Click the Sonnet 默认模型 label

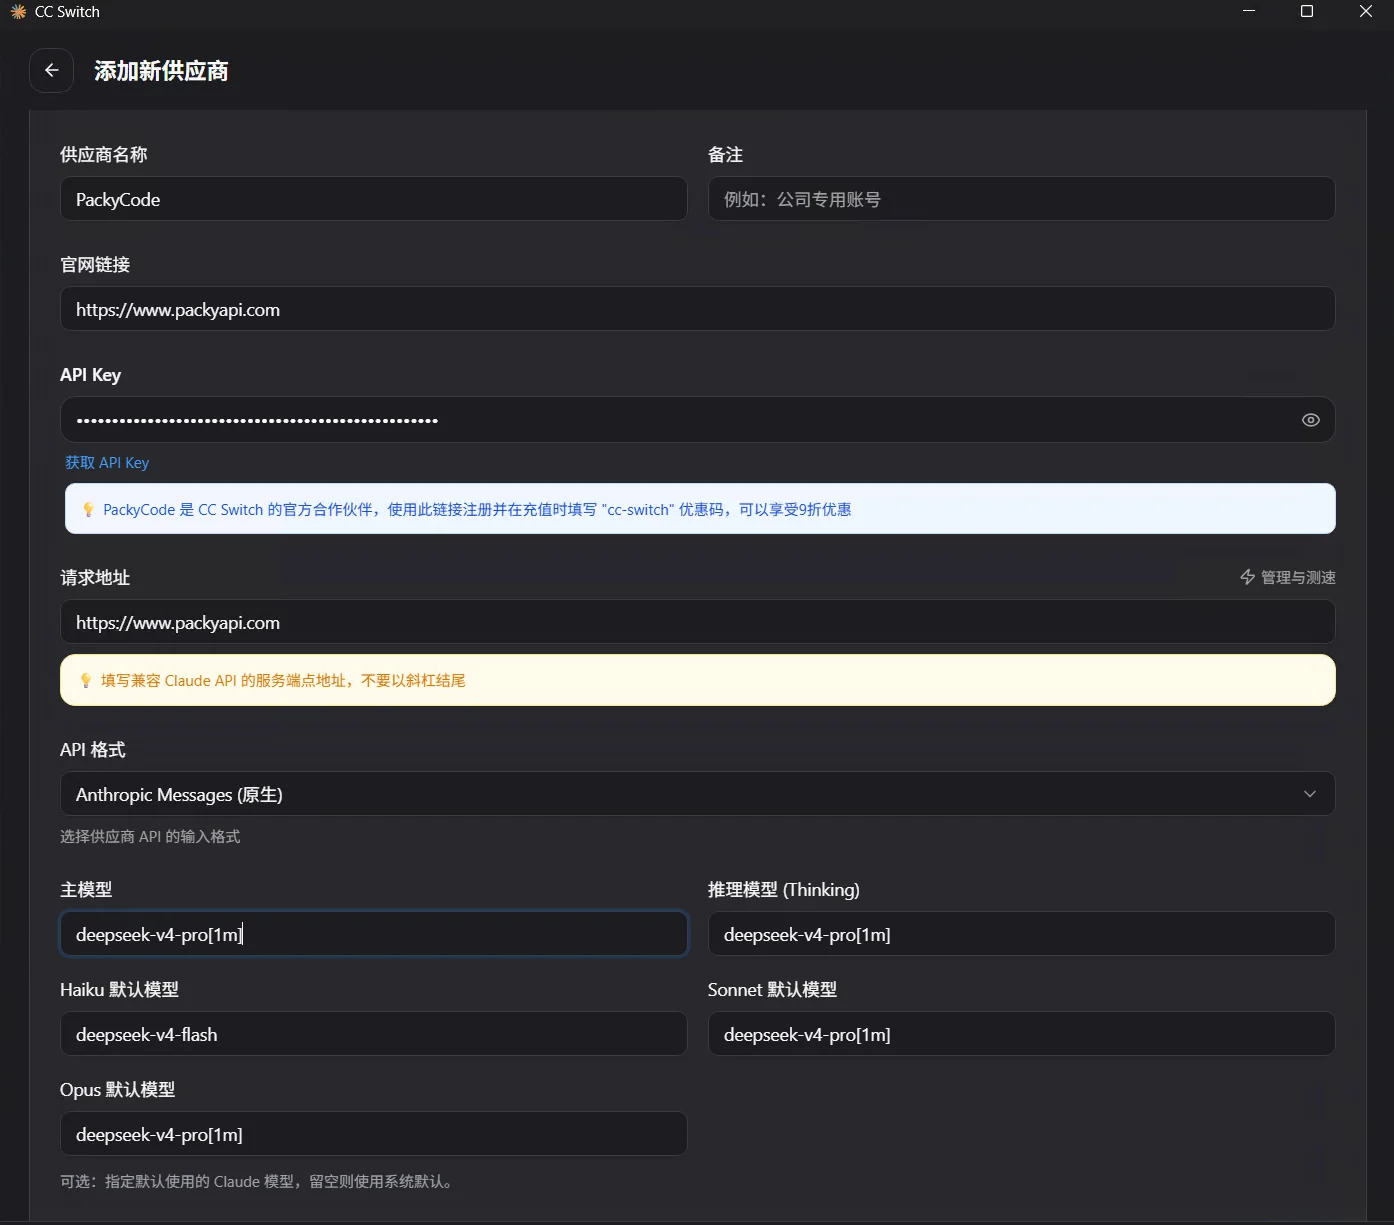coord(772,990)
